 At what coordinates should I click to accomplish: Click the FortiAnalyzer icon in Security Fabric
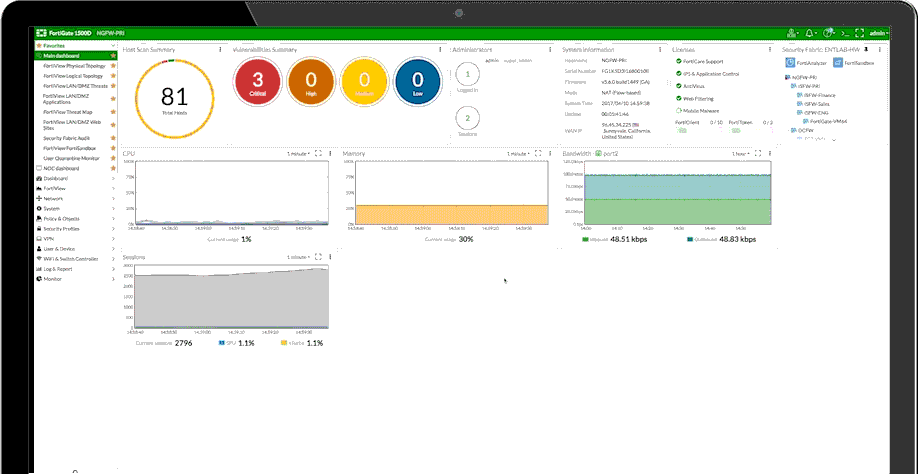[x=790, y=63]
